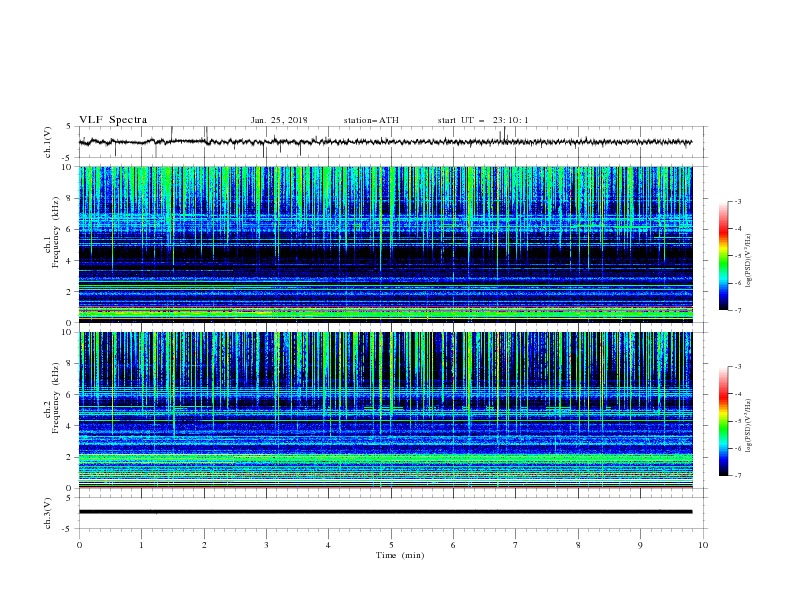Click the color scale bar beside ch.1 spectrogram
The image size is (792, 612).
pyautogui.click(x=723, y=256)
